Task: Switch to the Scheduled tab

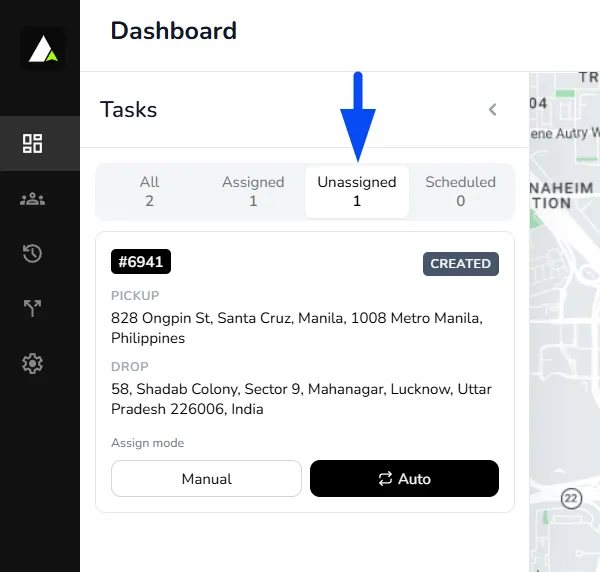Action: (x=460, y=192)
